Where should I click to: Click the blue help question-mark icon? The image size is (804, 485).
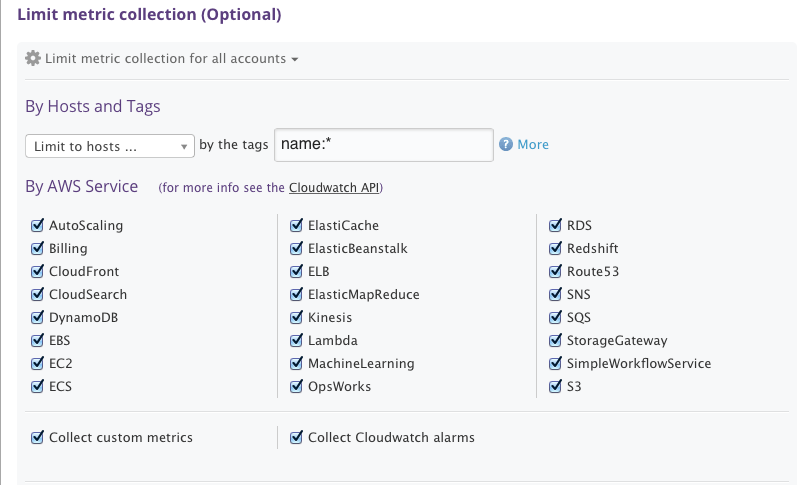[x=506, y=144]
